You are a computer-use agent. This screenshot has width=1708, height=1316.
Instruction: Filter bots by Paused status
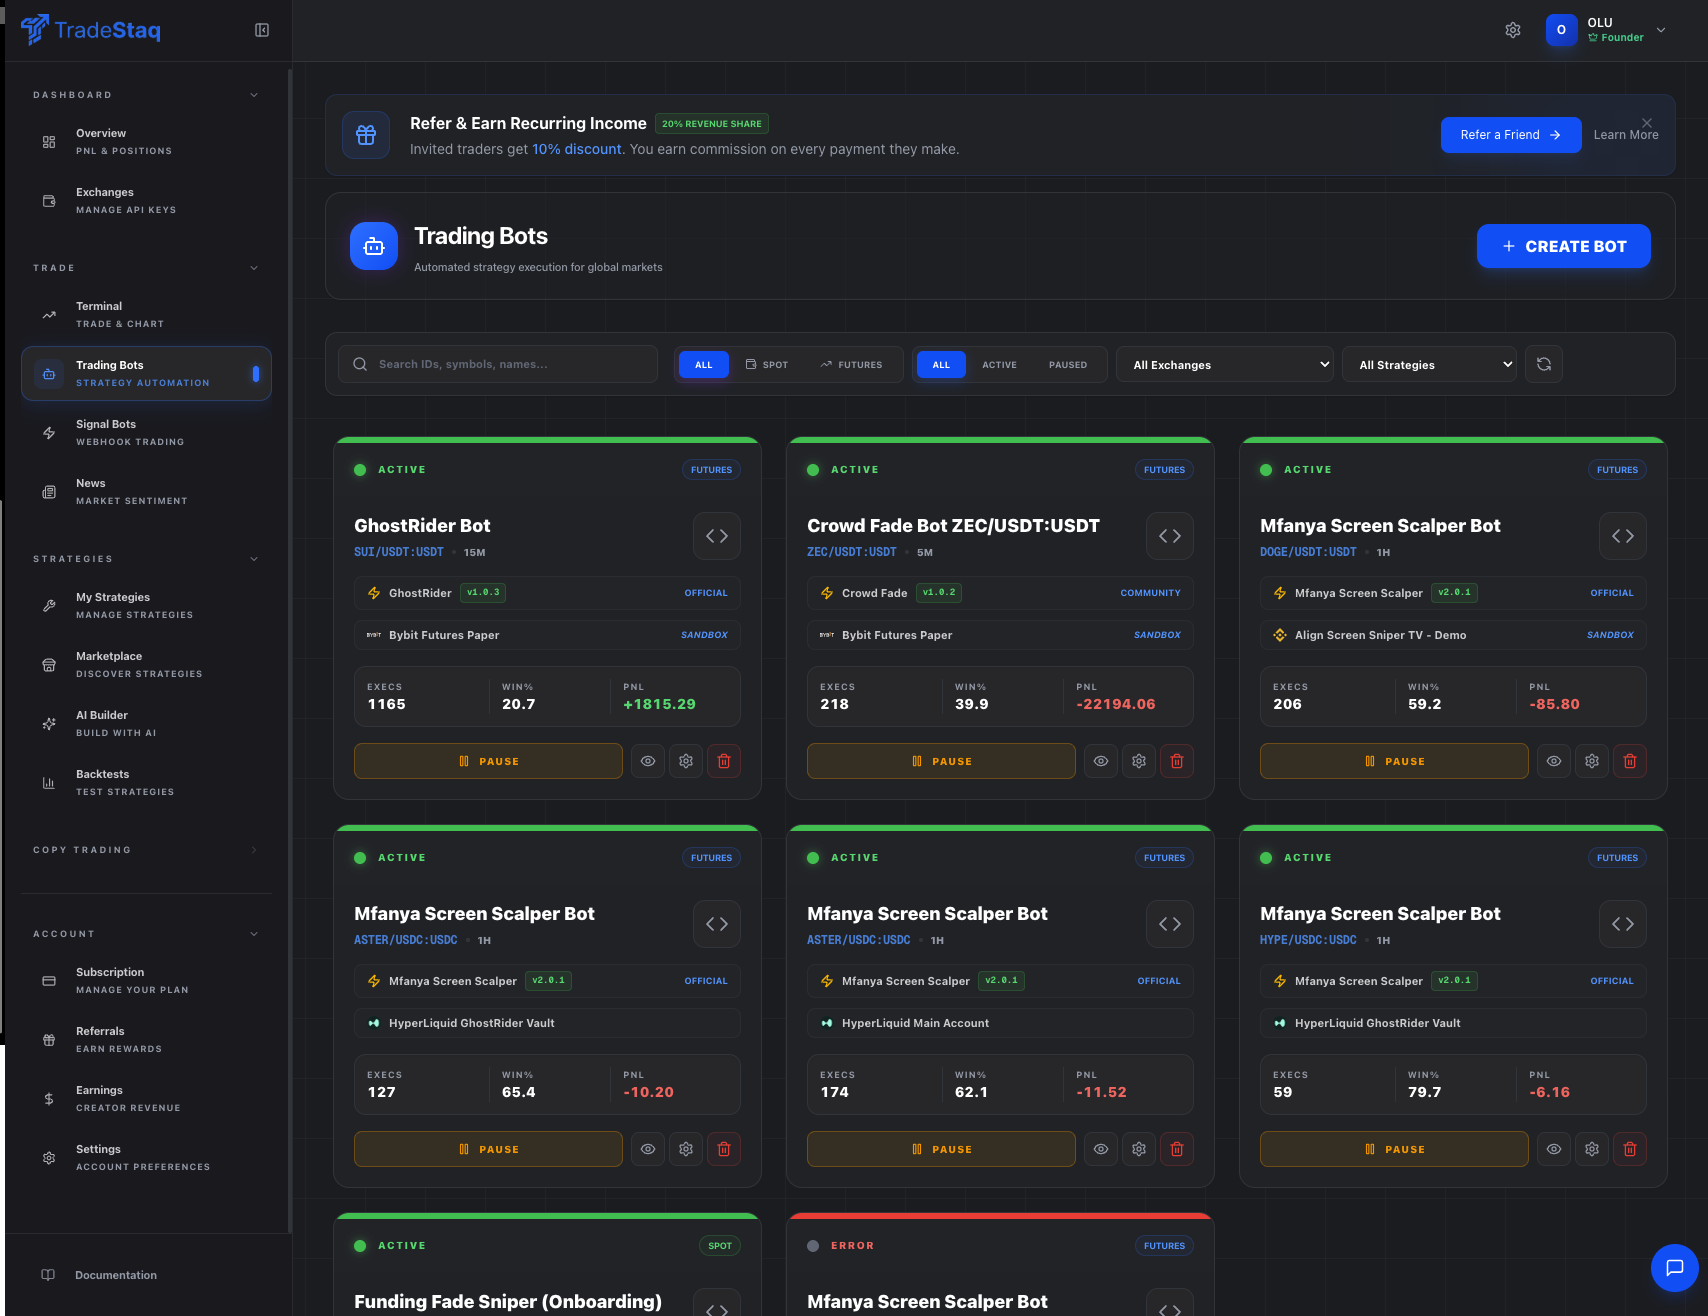(1068, 365)
